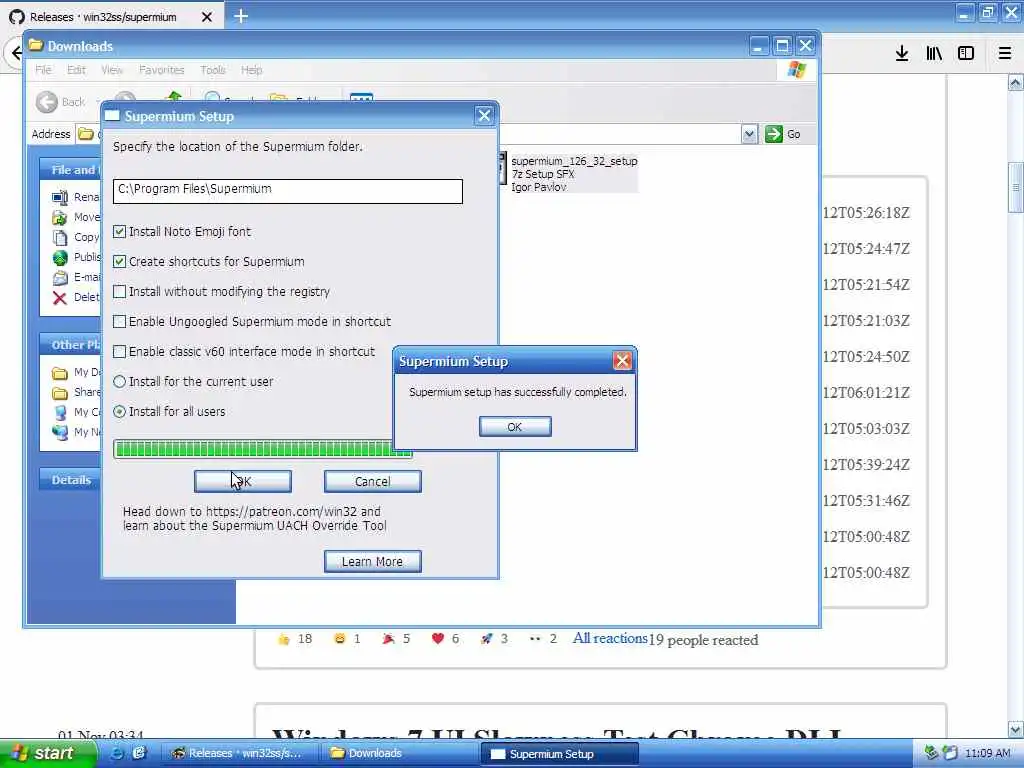The height and width of the screenshot is (768, 1024).
Task: Click browser page scrollbar up arrow
Action: pyautogui.click(x=1016, y=82)
